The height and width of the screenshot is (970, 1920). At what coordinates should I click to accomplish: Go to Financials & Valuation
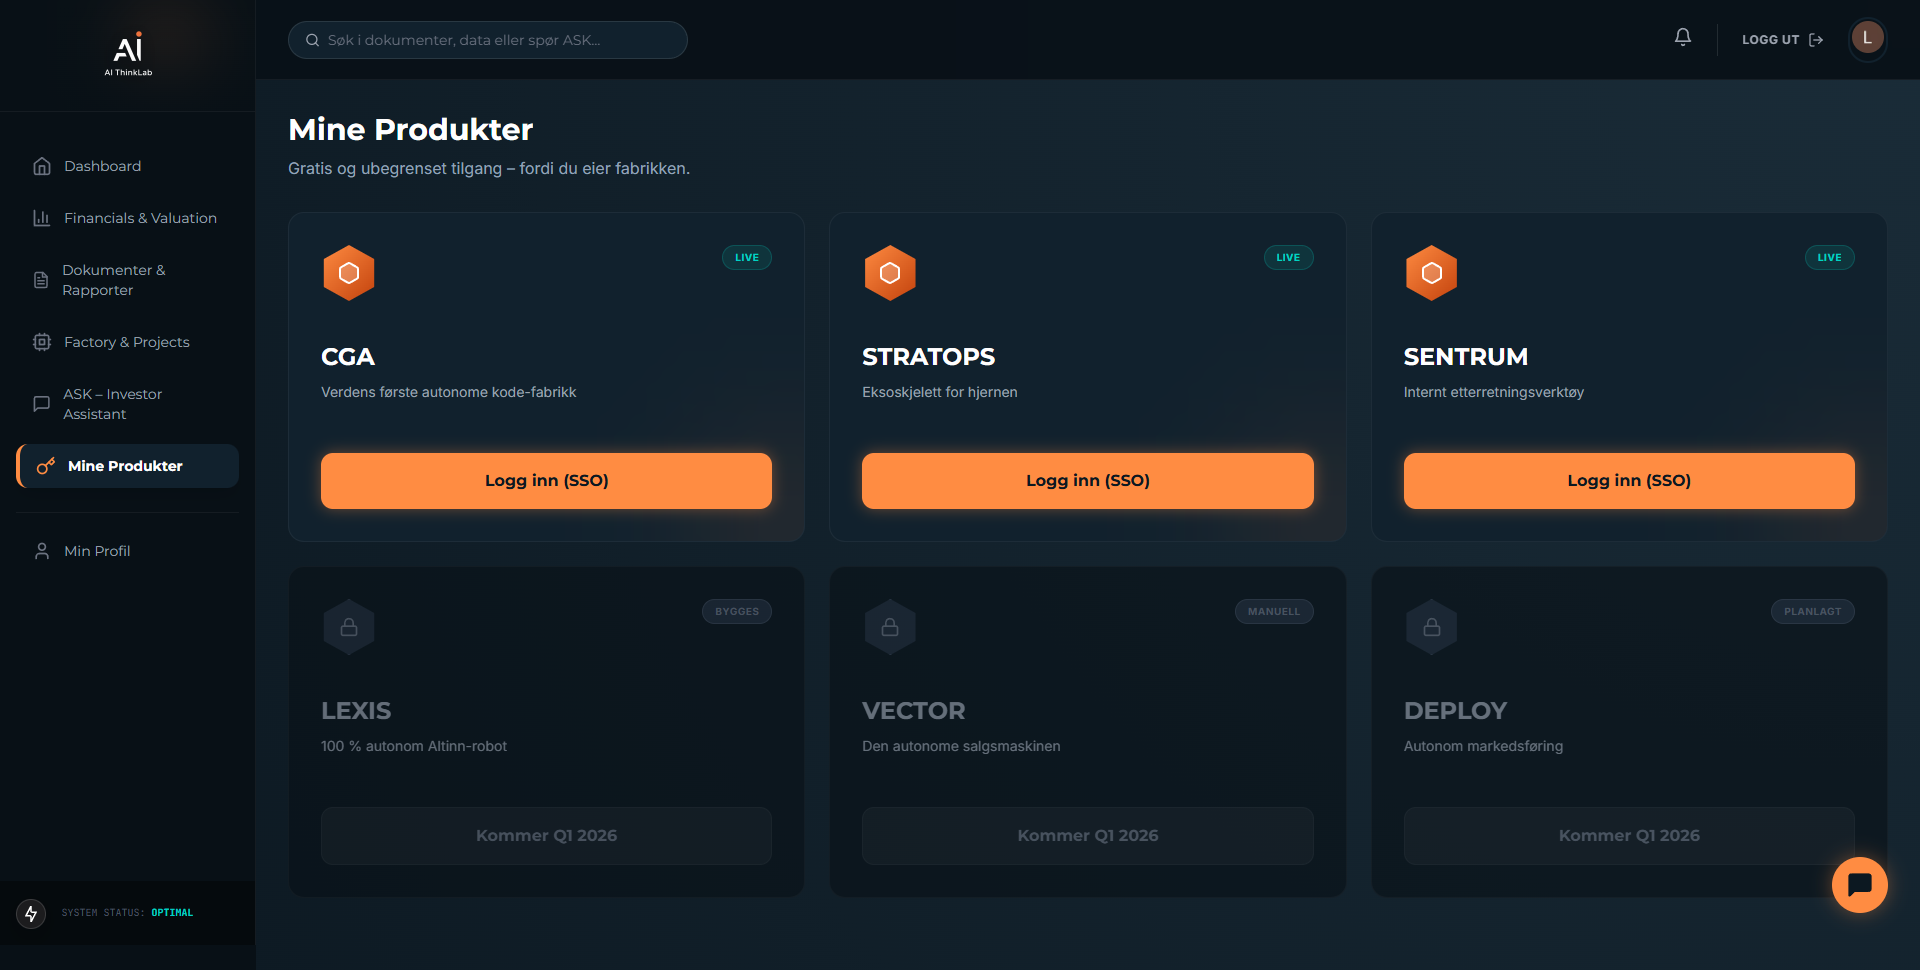point(140,218)
